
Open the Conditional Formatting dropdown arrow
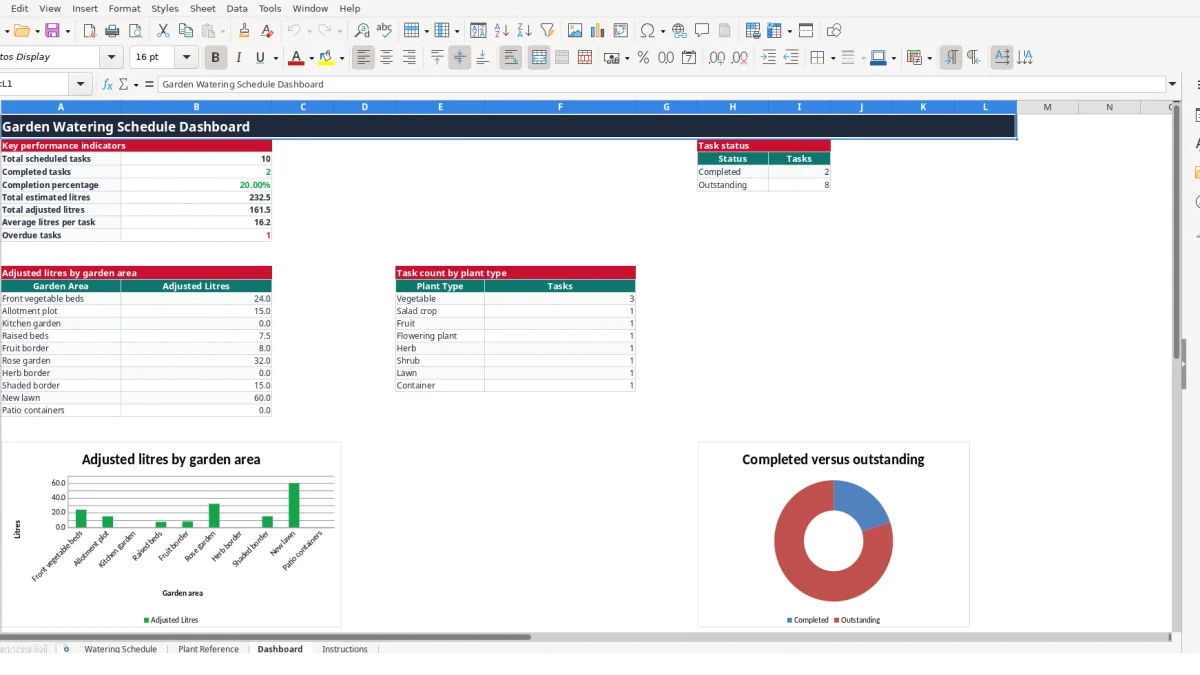pos(930,58)
